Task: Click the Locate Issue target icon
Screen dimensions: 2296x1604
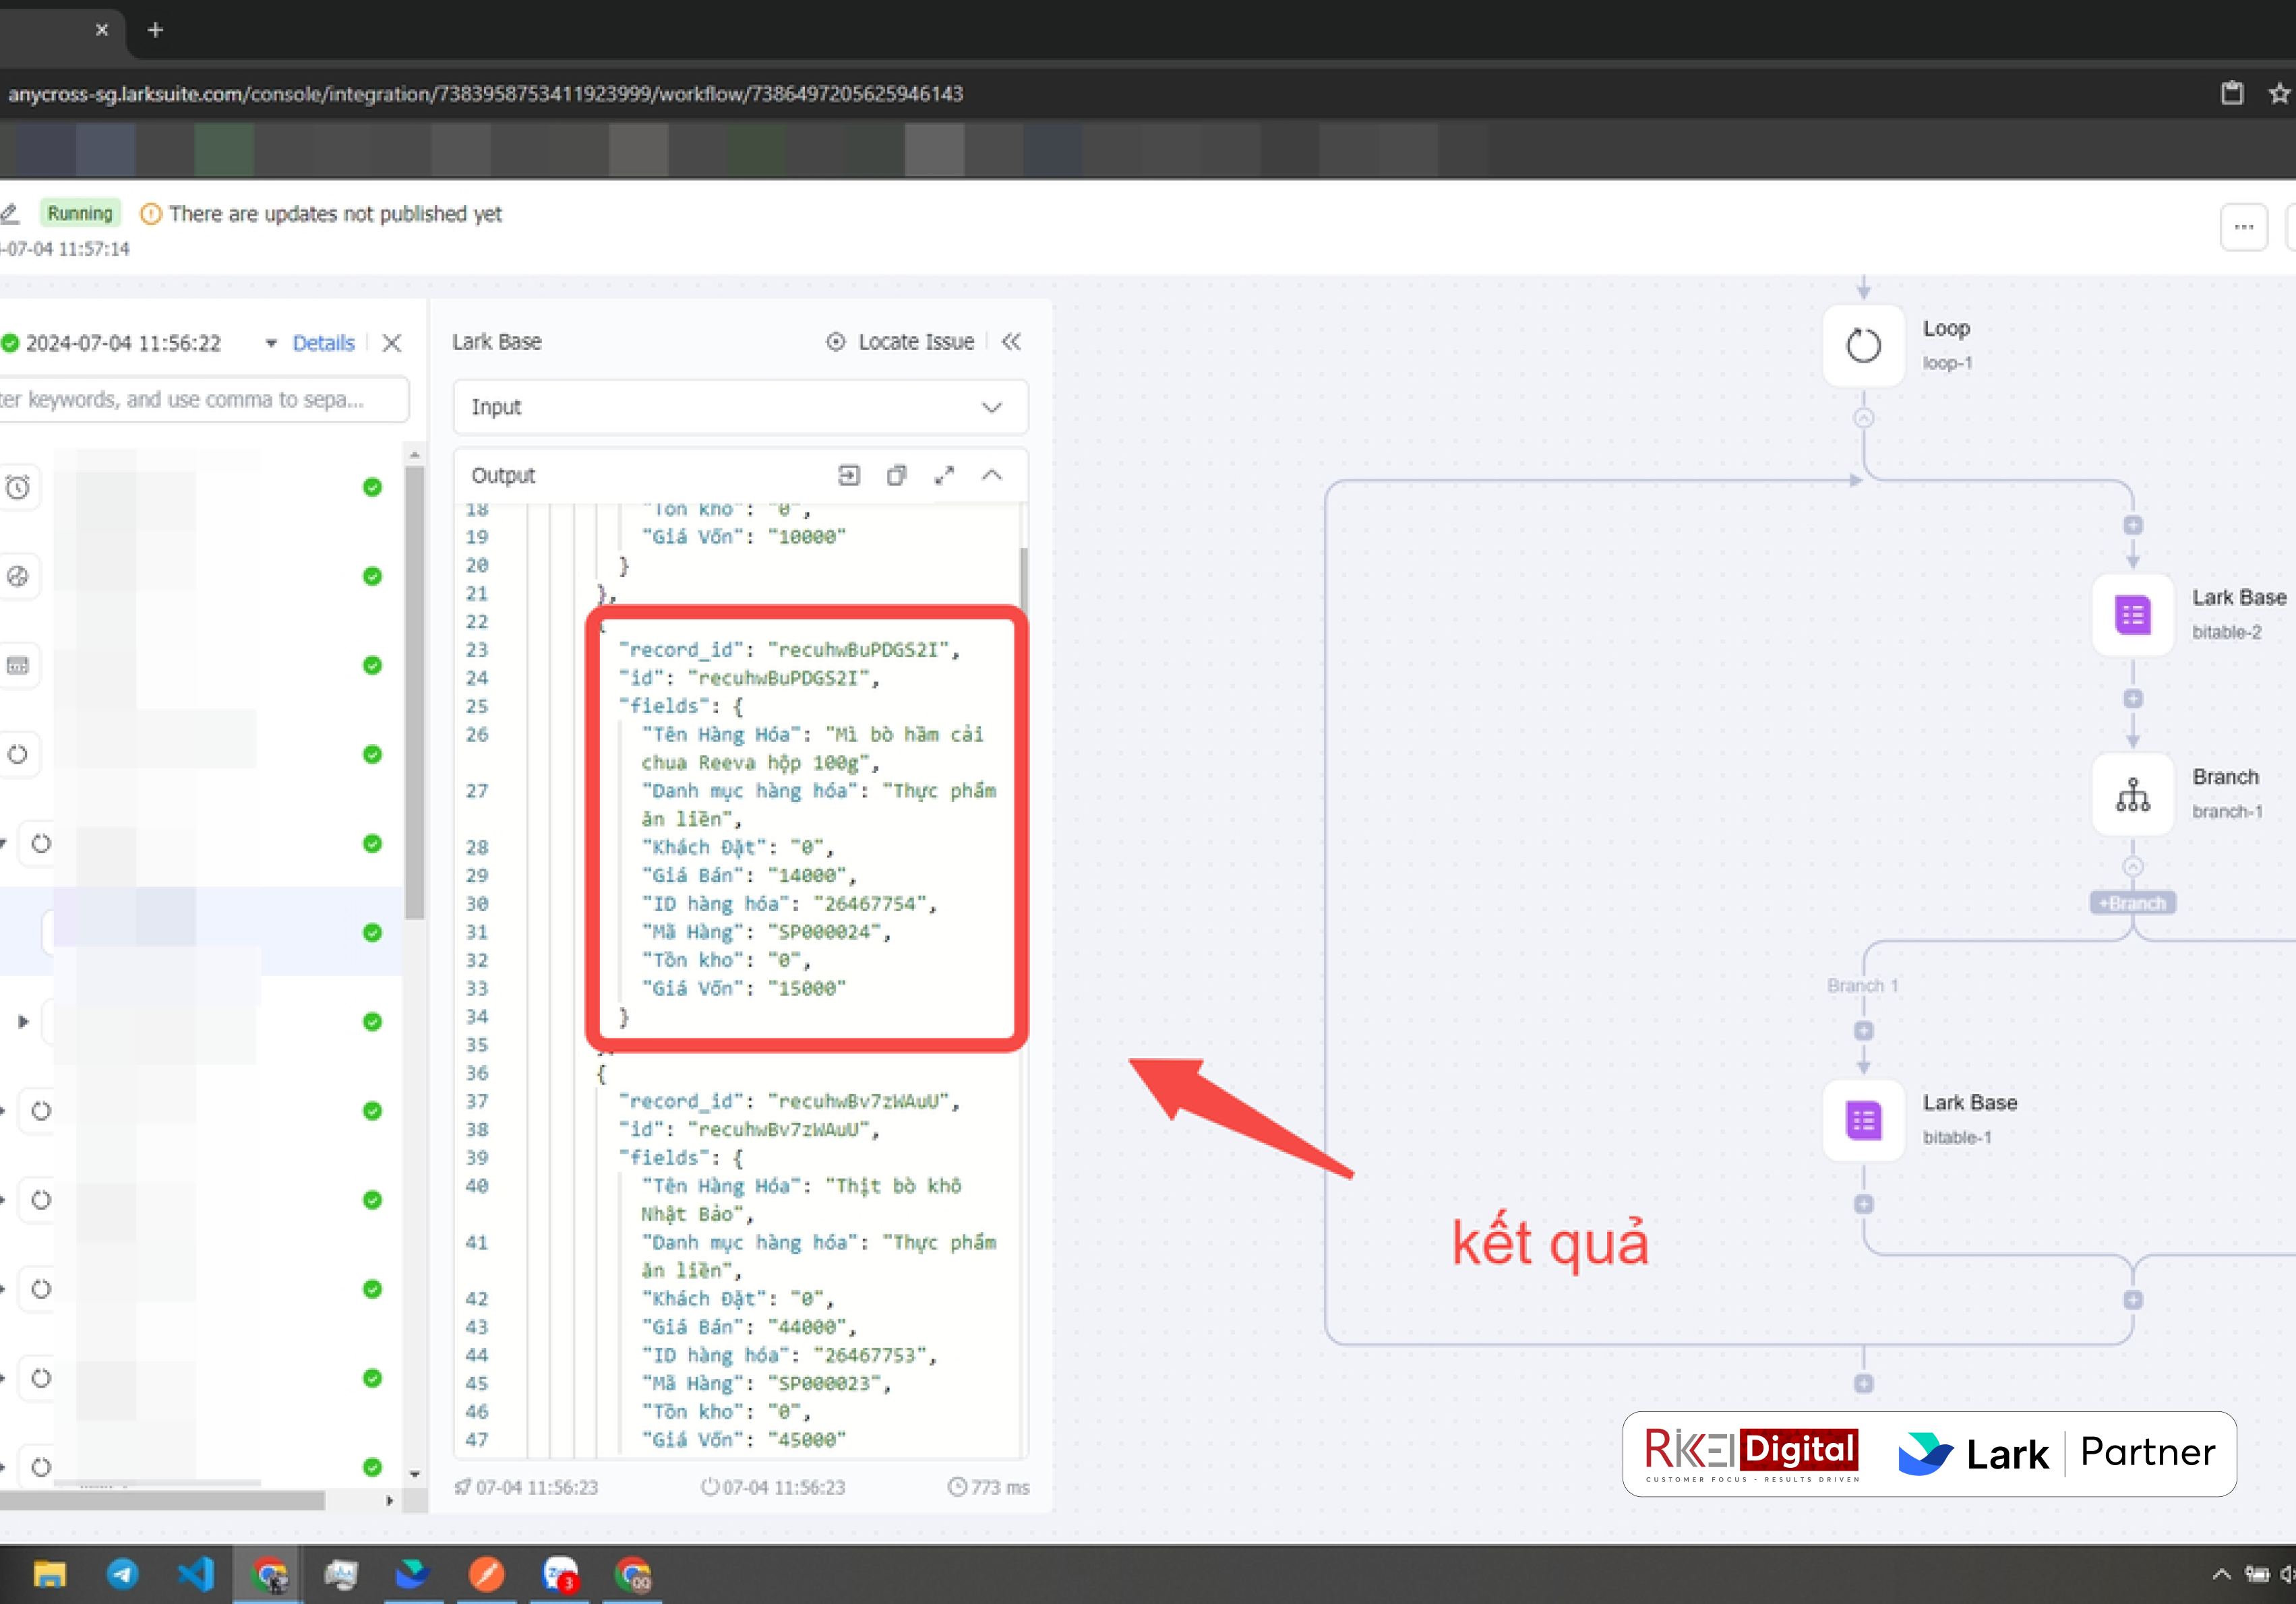Action: pos(836,342)
